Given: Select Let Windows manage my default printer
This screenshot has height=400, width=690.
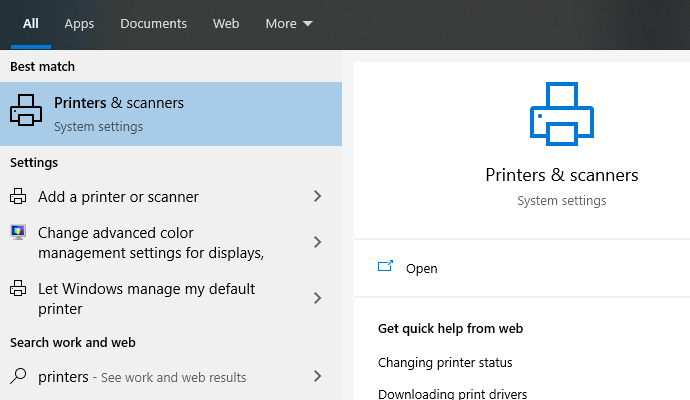Looking at the screenshot, I should tap(147, 299).
